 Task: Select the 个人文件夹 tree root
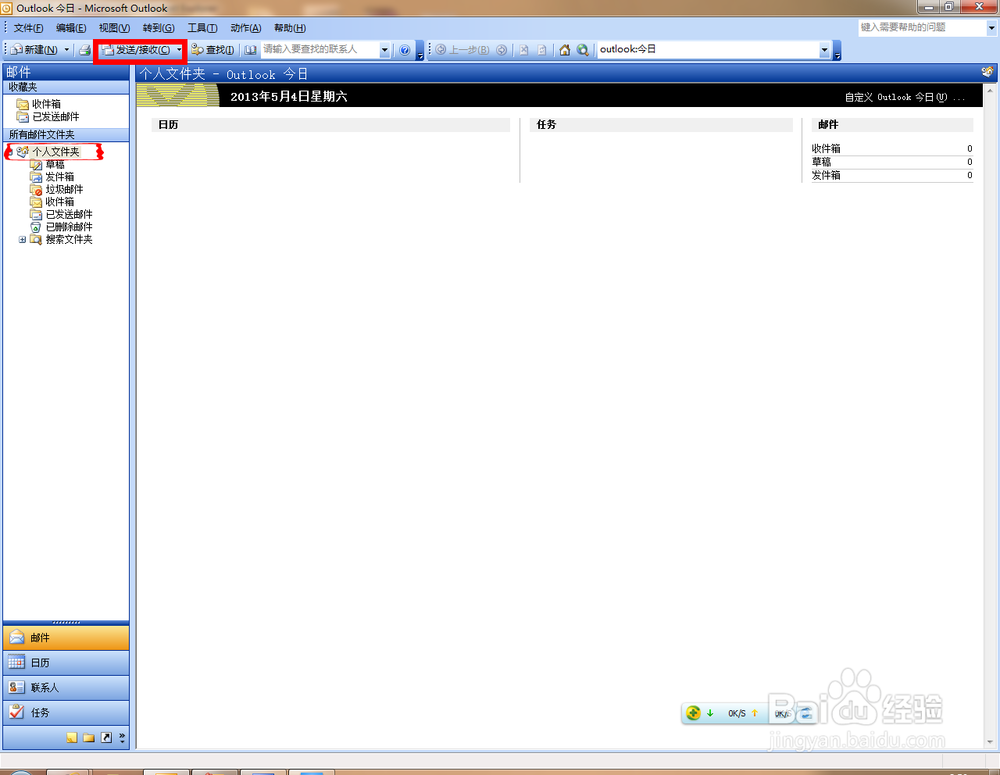pos(55,152)
